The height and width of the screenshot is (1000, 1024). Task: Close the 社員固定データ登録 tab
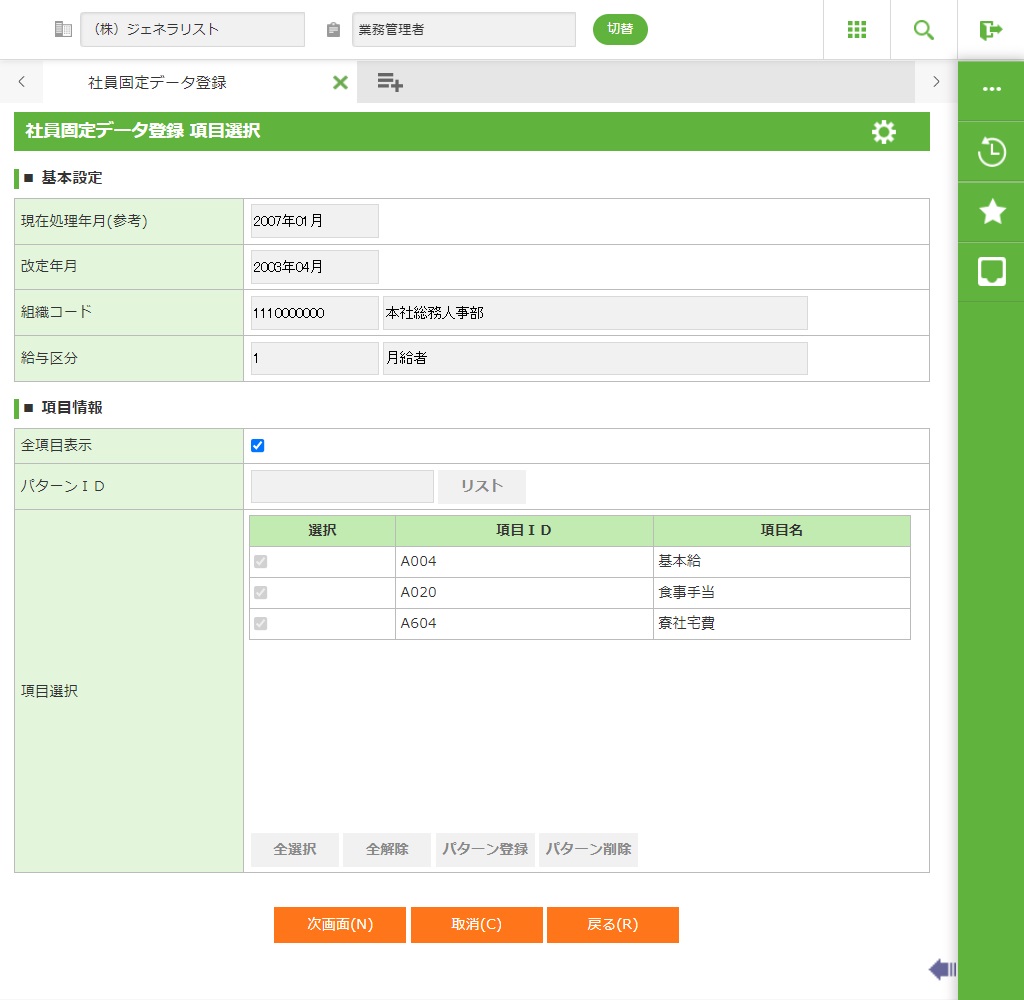pyautogui.click(x=340, y=83)
